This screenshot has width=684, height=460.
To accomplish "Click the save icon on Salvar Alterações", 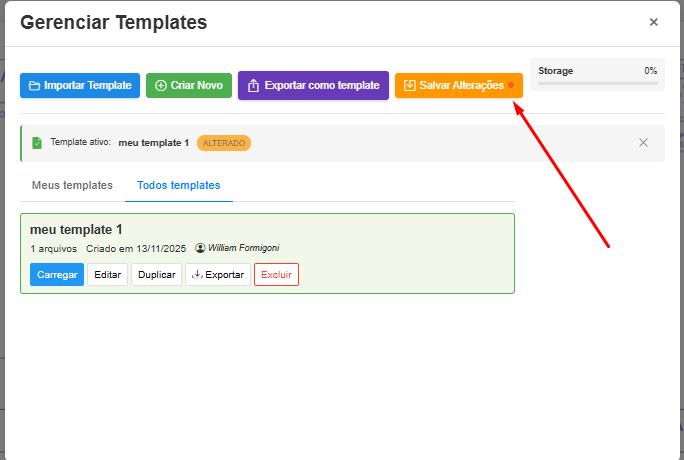I will tap(409, 86).
